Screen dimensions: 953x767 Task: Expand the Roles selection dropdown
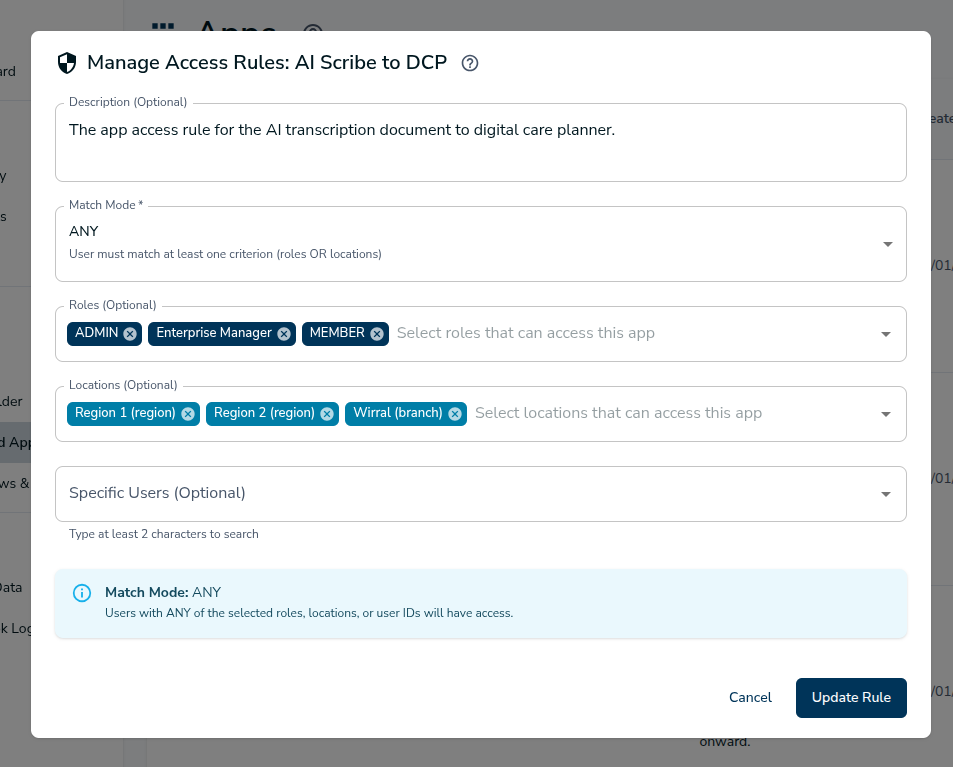pyautogui.click(x=886, y=333)
